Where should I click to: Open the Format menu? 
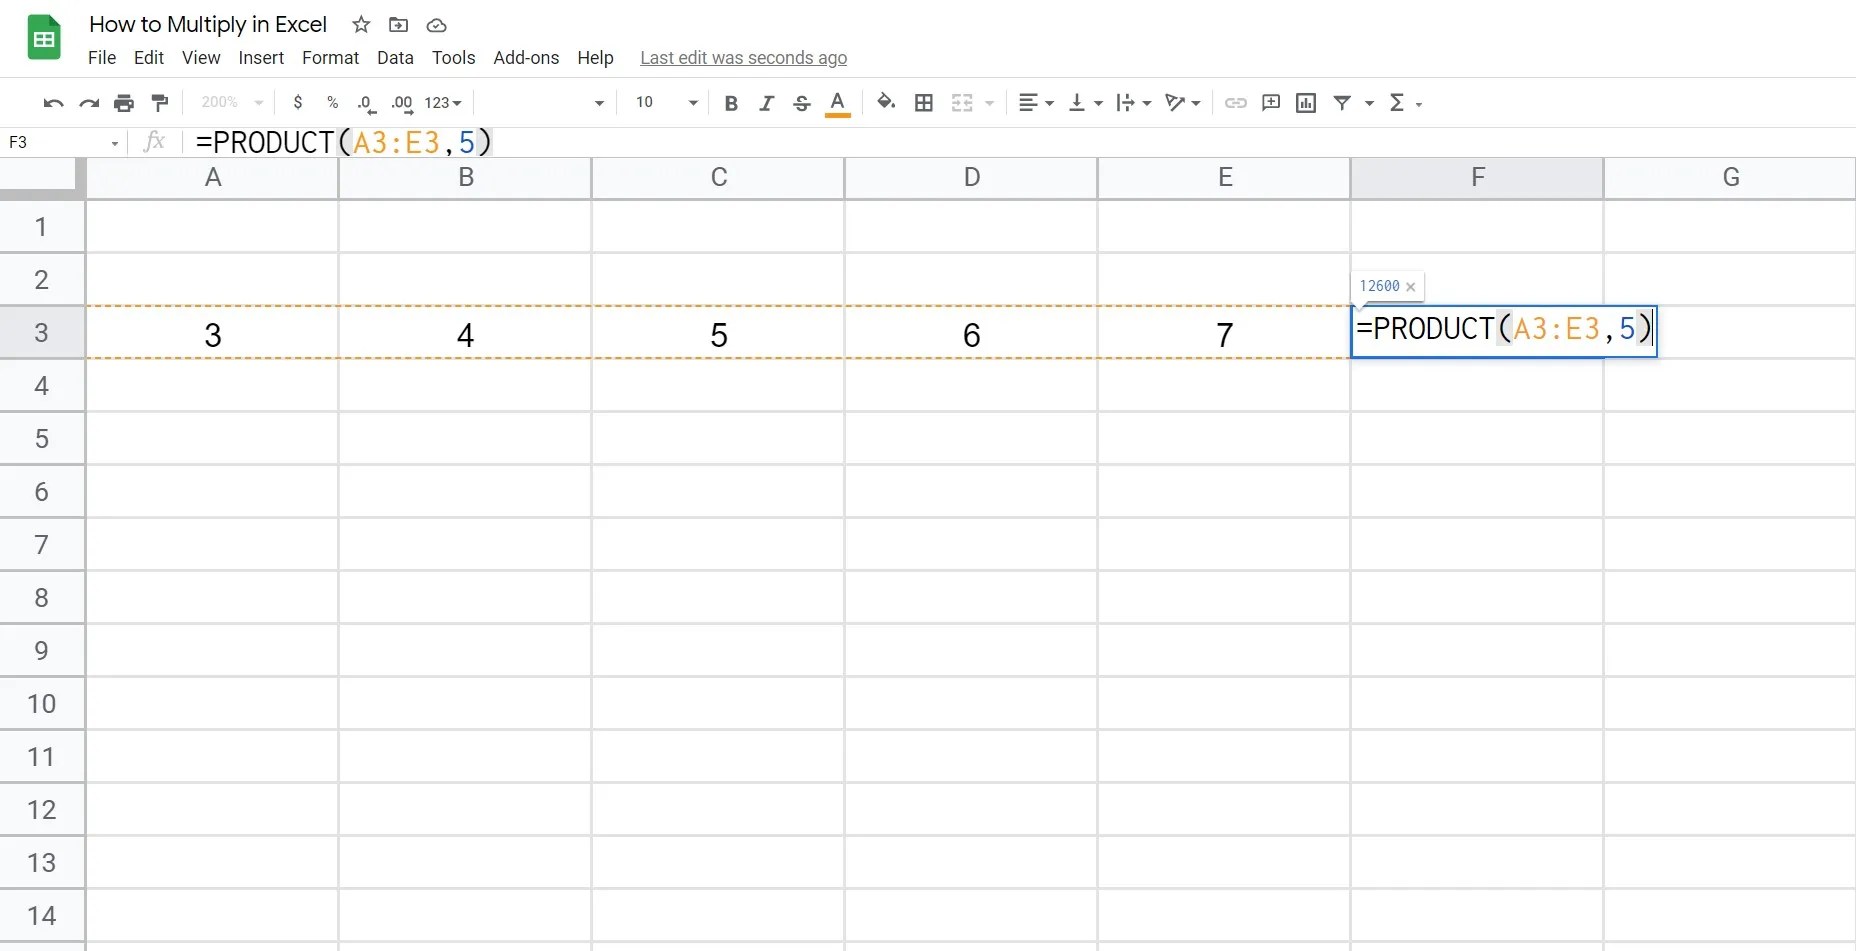(330, 57)
